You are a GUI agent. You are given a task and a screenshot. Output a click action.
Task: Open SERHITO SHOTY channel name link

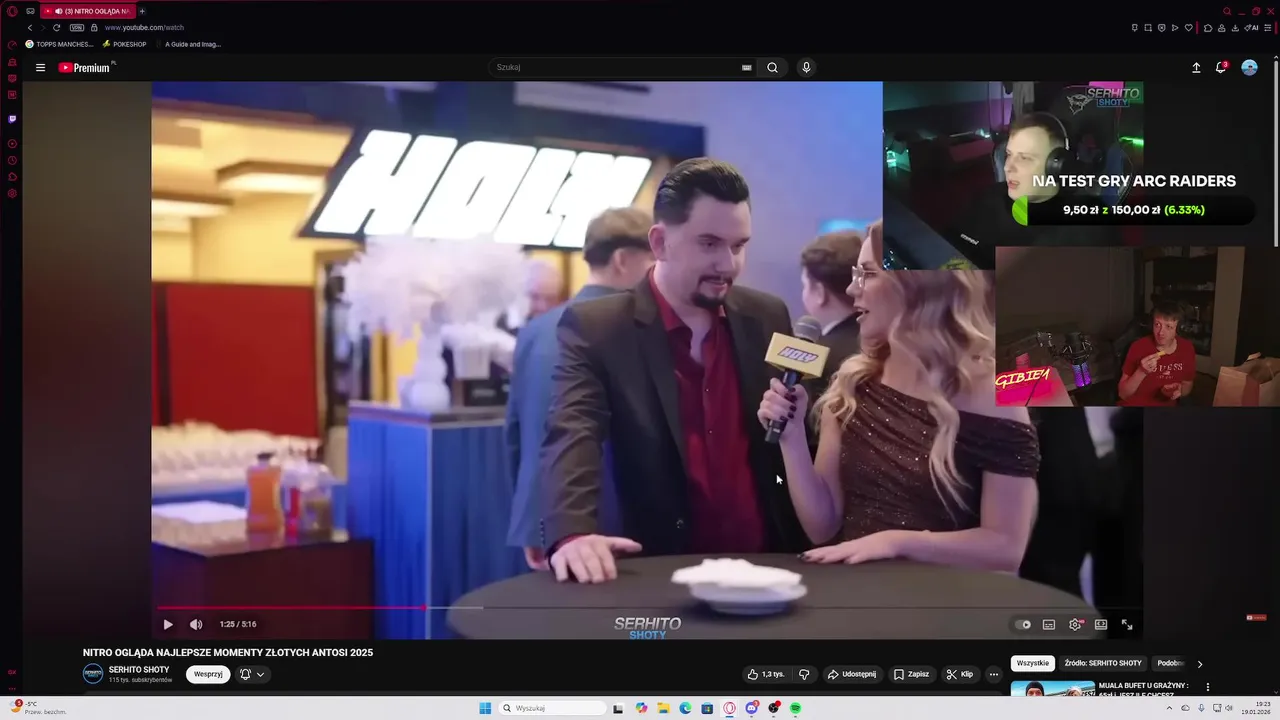(139, 670)
